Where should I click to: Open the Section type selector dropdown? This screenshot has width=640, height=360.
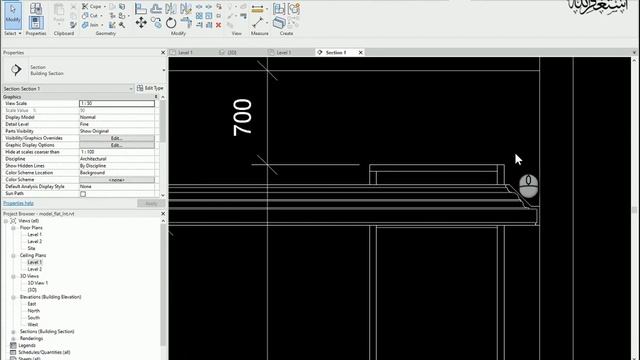164,70
